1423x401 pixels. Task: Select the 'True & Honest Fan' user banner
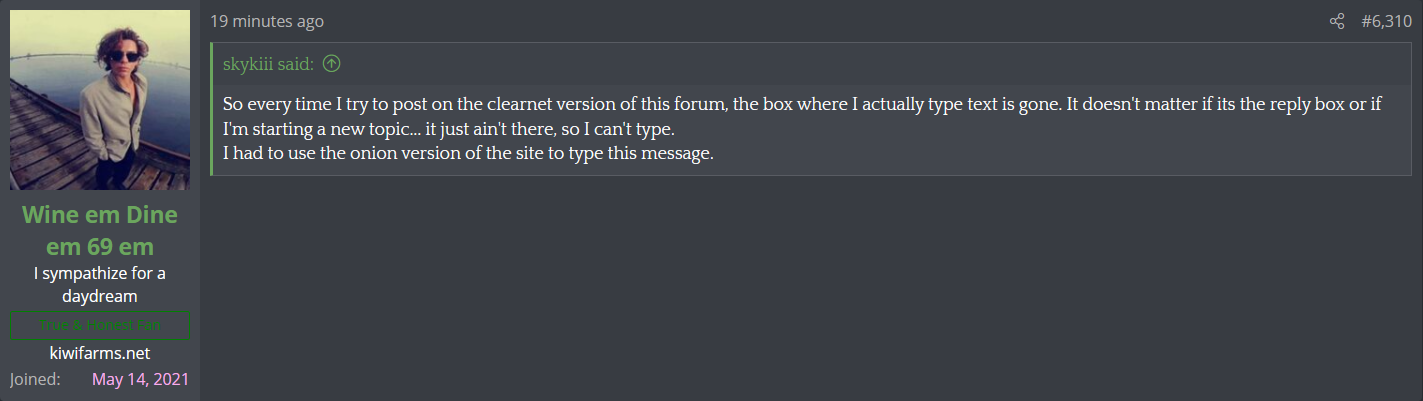point(99,325)
